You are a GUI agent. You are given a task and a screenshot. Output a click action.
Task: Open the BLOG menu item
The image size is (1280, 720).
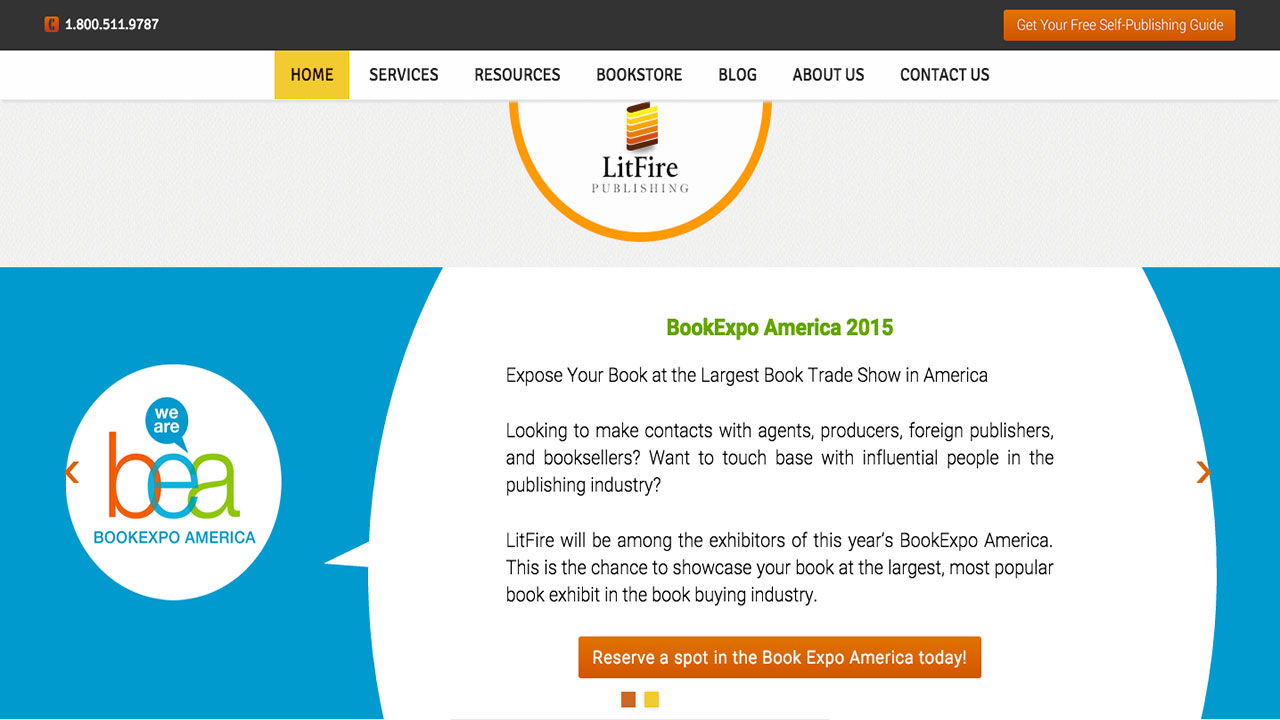coord(737,74)
